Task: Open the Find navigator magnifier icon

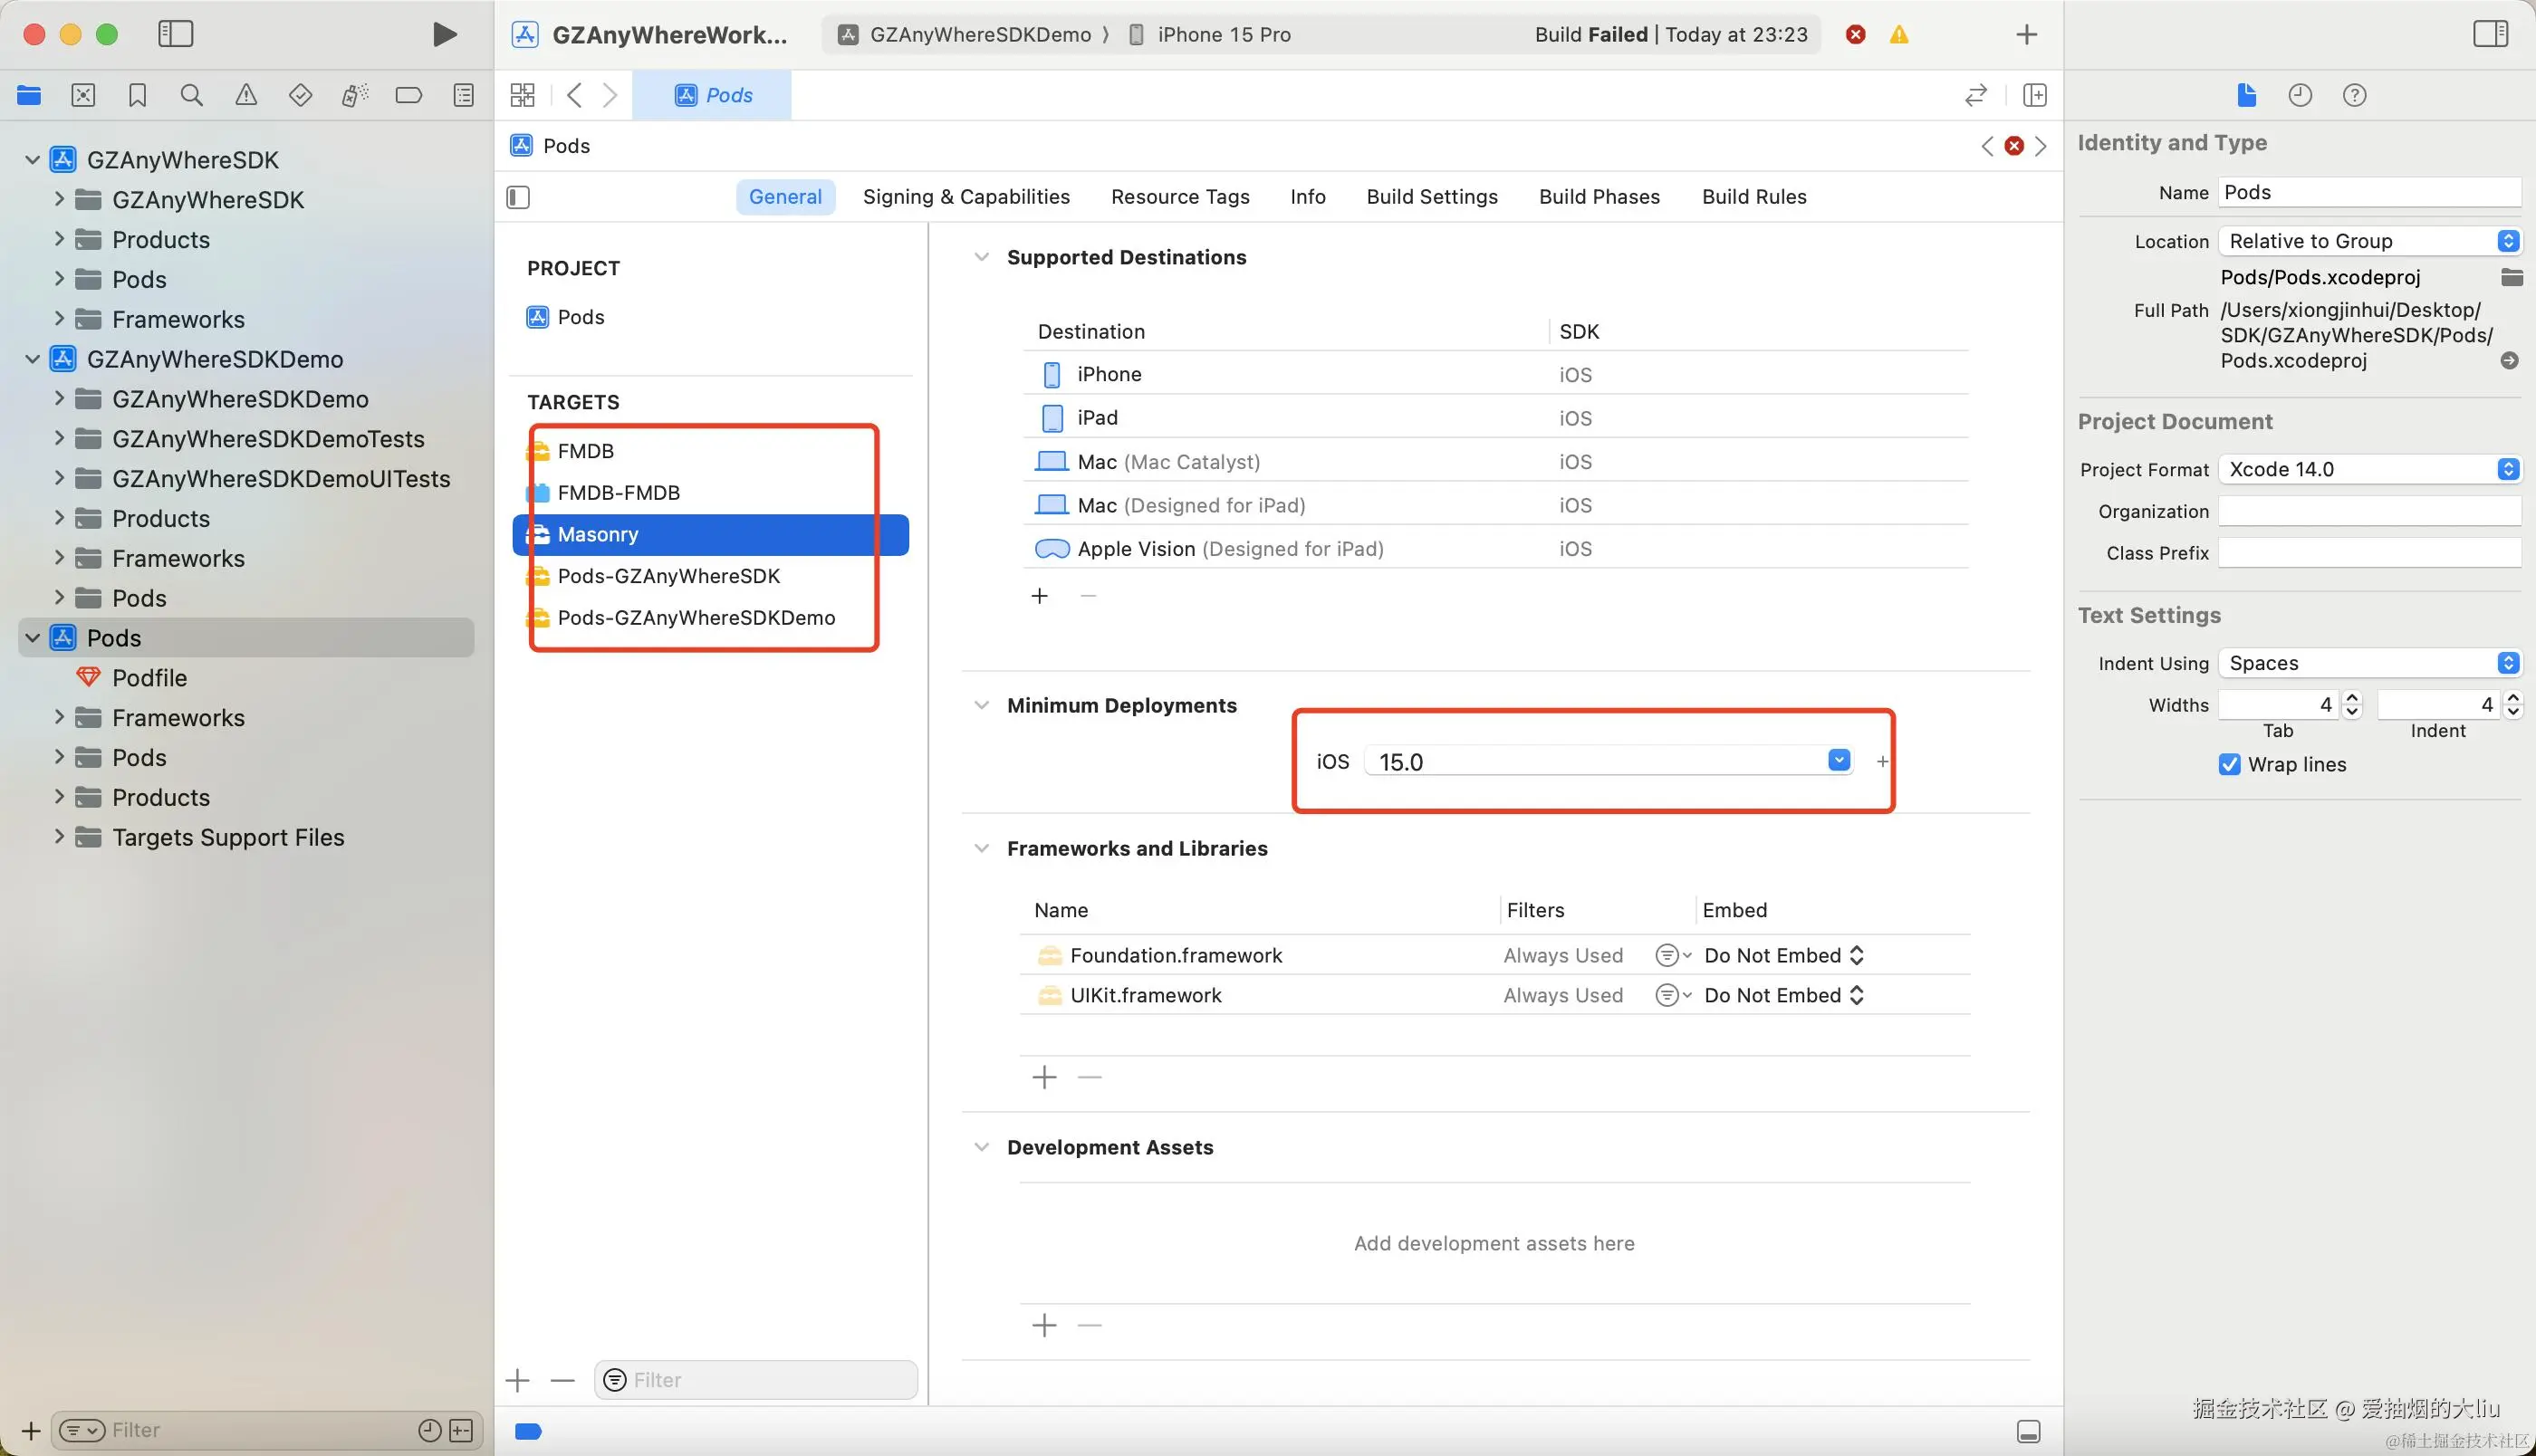Action: (x=191, y=95)
